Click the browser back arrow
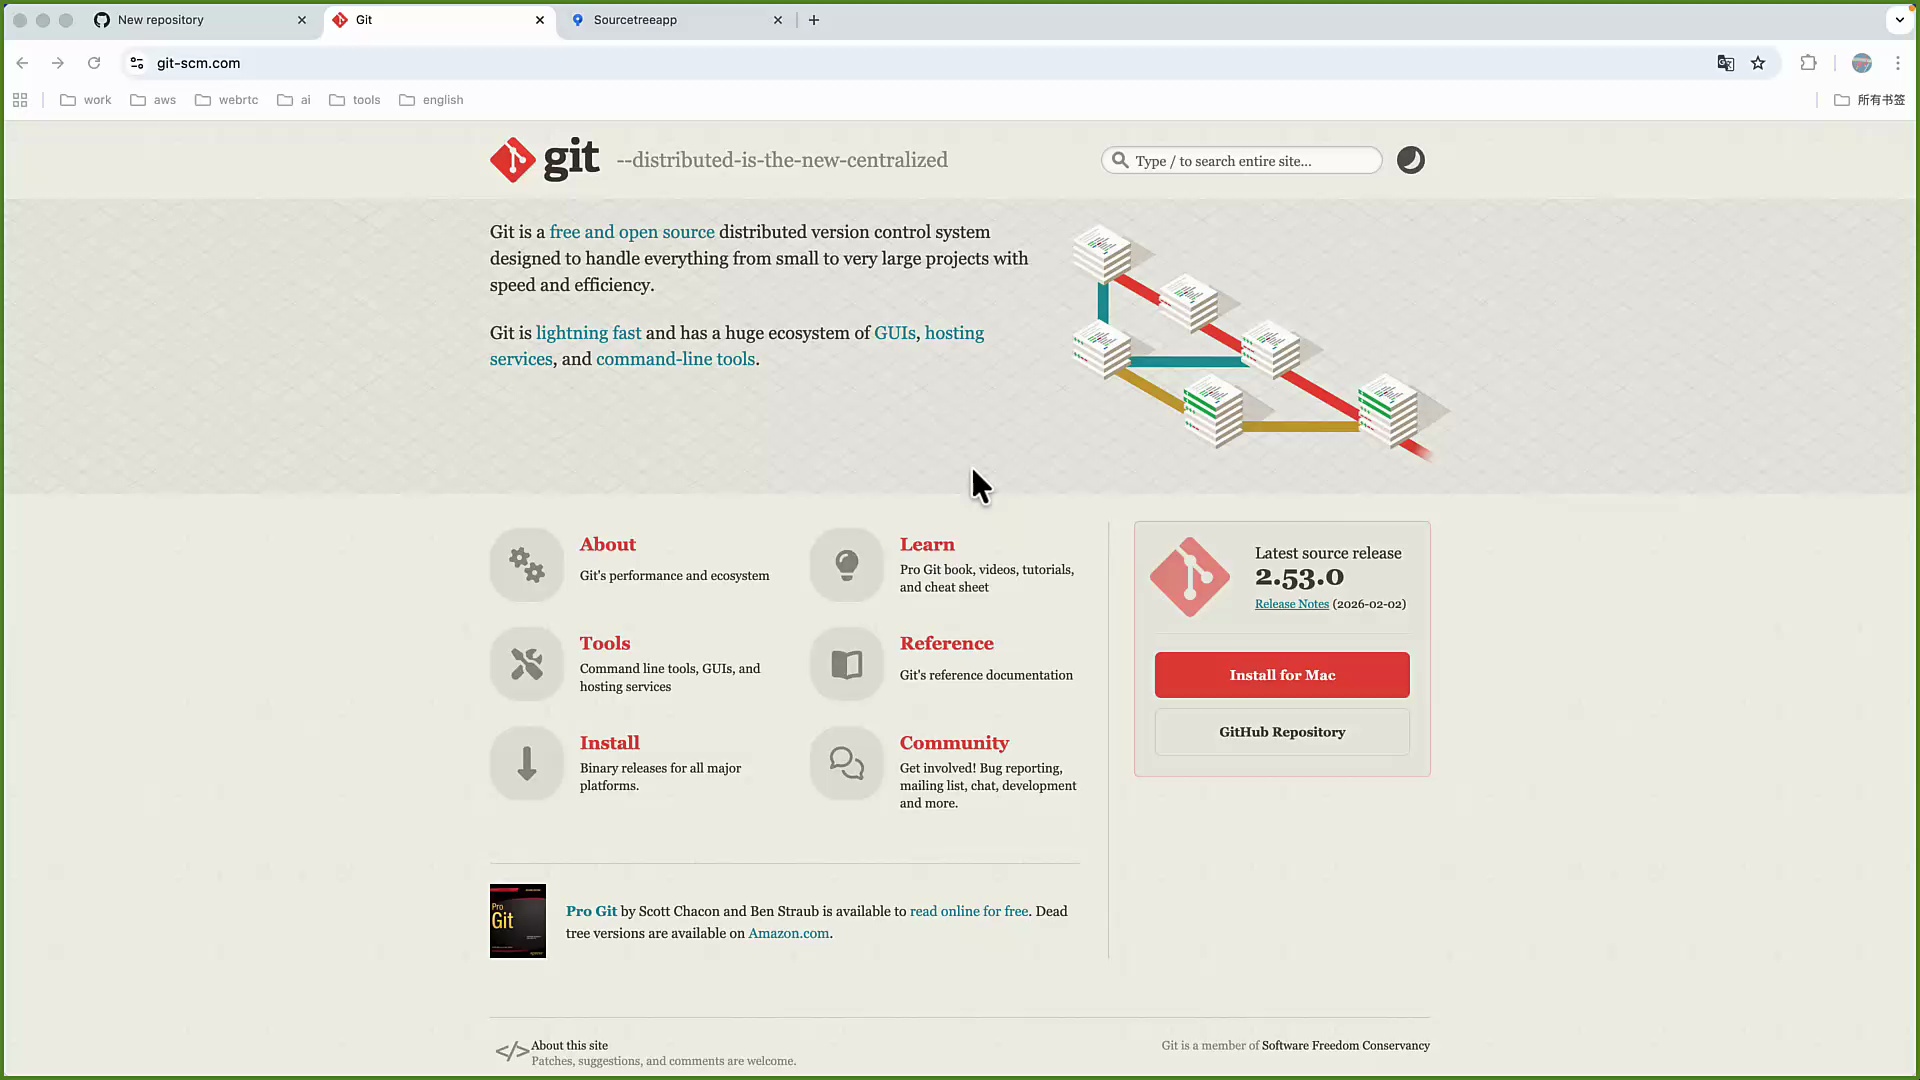This screenshot has height=1080, width=1920. pos(22,63)
